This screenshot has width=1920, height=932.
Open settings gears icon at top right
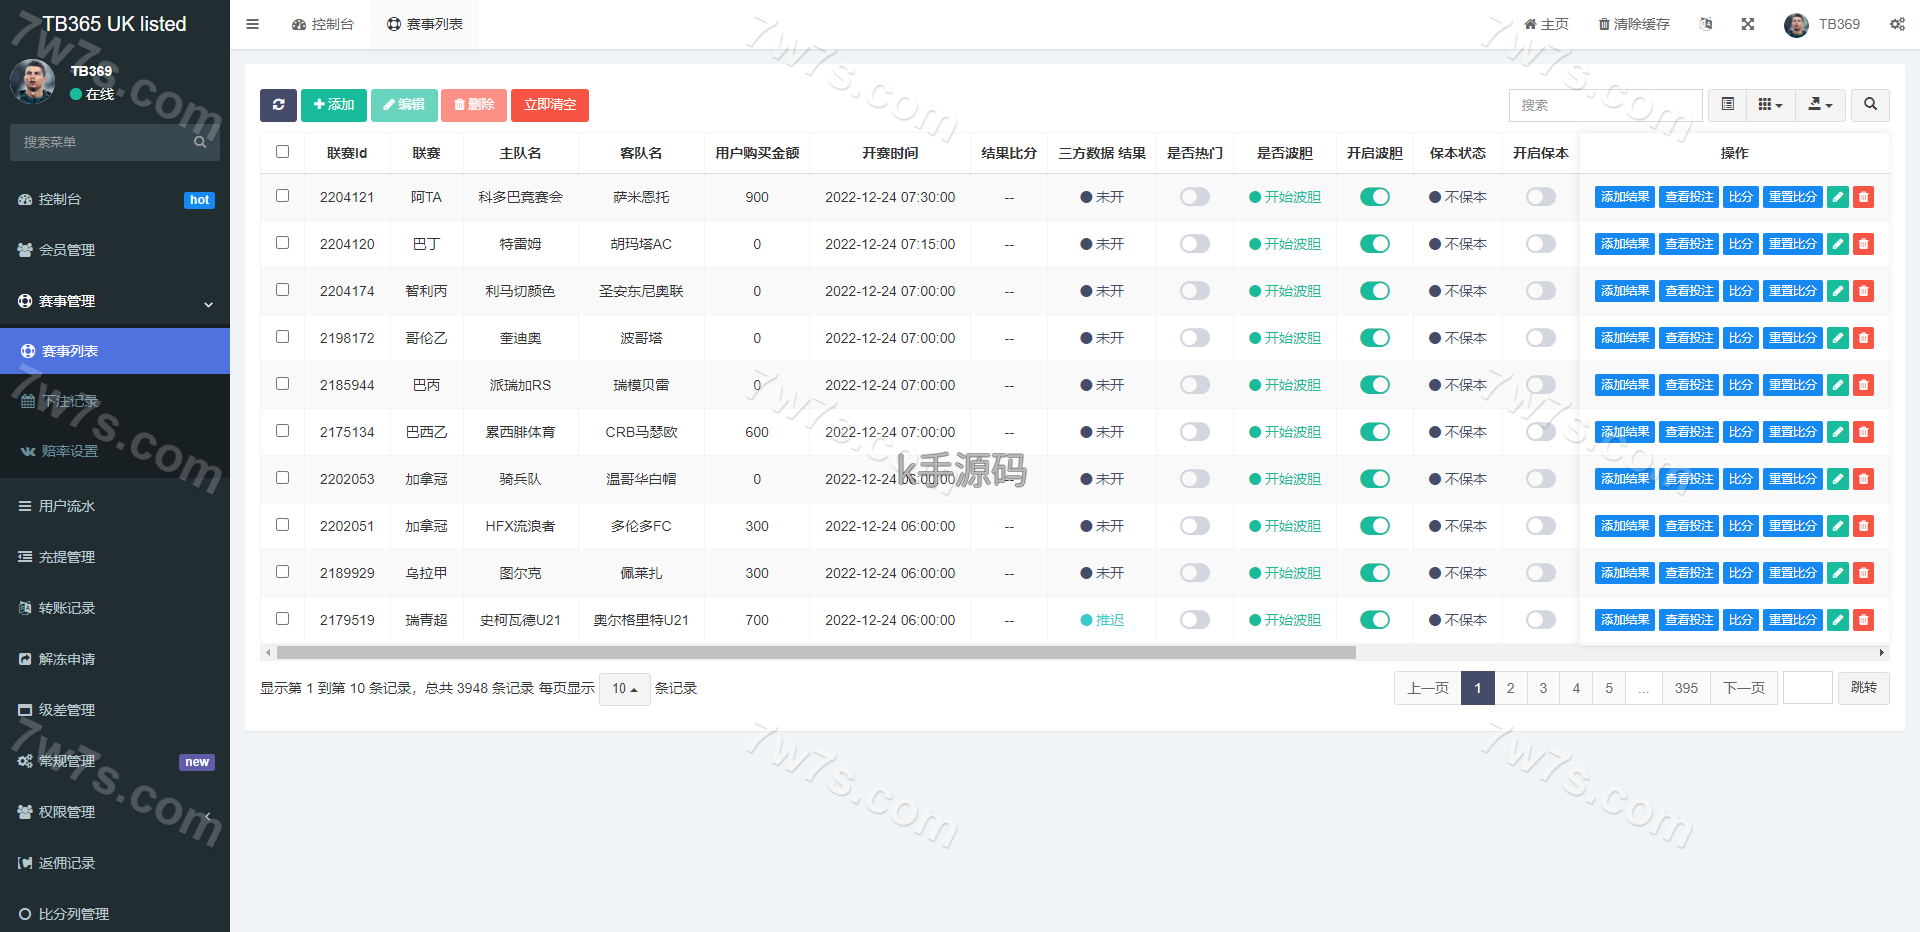(1897, 24)
